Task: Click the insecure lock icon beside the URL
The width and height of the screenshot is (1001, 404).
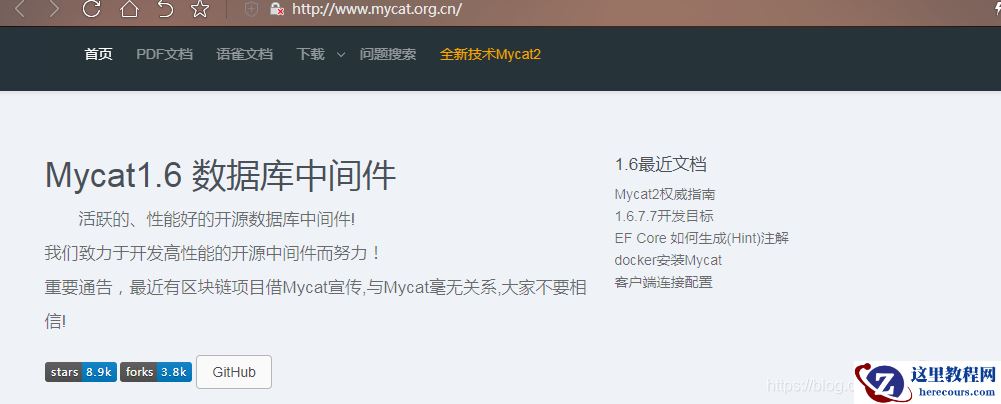Action: tap(276, 9)
